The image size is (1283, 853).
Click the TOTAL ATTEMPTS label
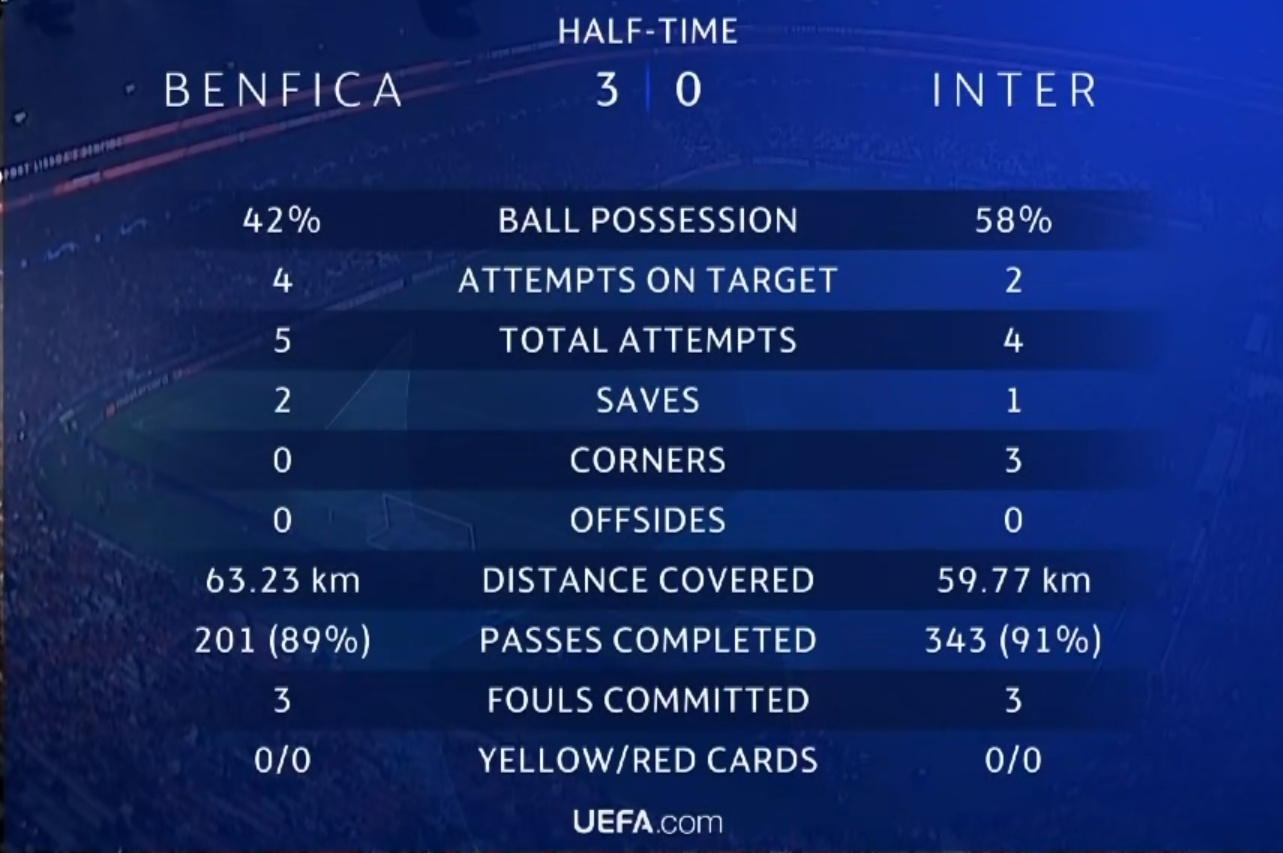[648, 340]
